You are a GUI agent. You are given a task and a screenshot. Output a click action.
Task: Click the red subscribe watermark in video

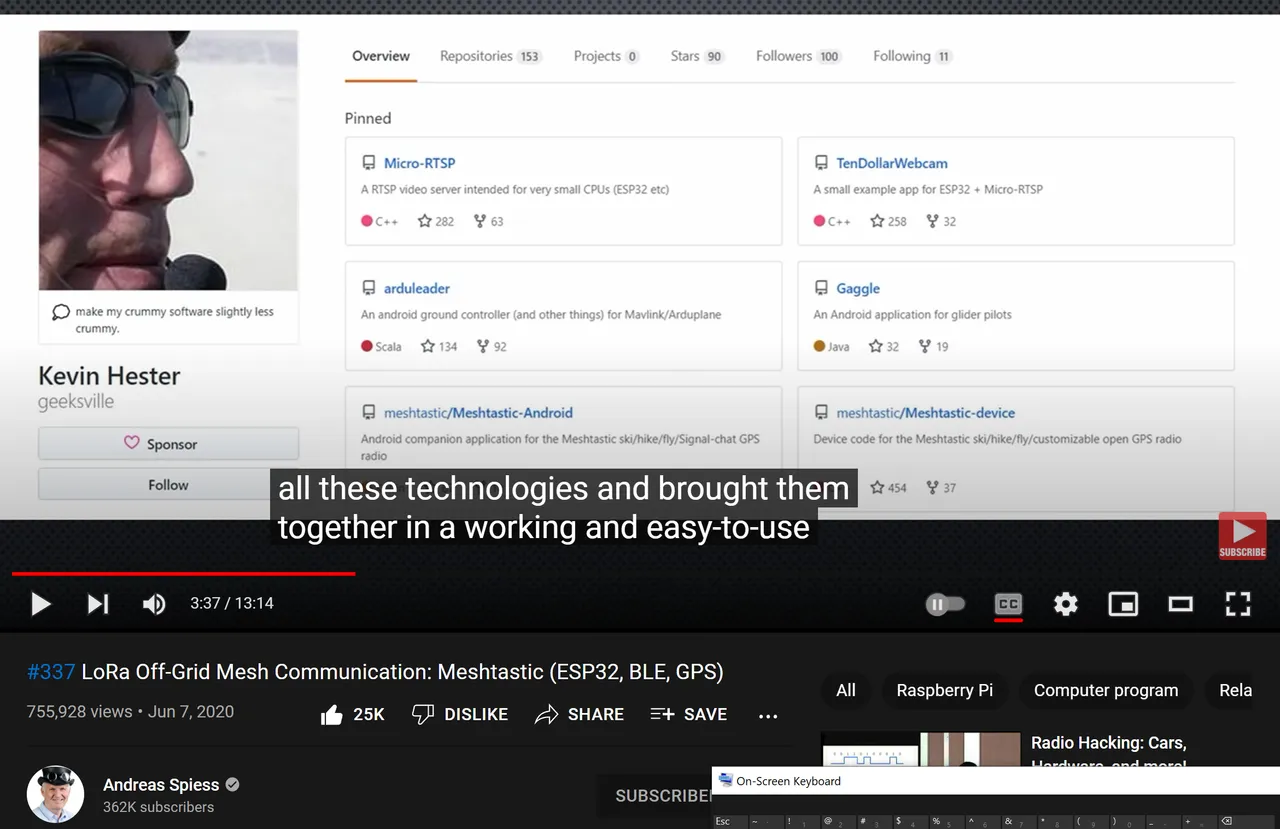(x=1242, y=535)
